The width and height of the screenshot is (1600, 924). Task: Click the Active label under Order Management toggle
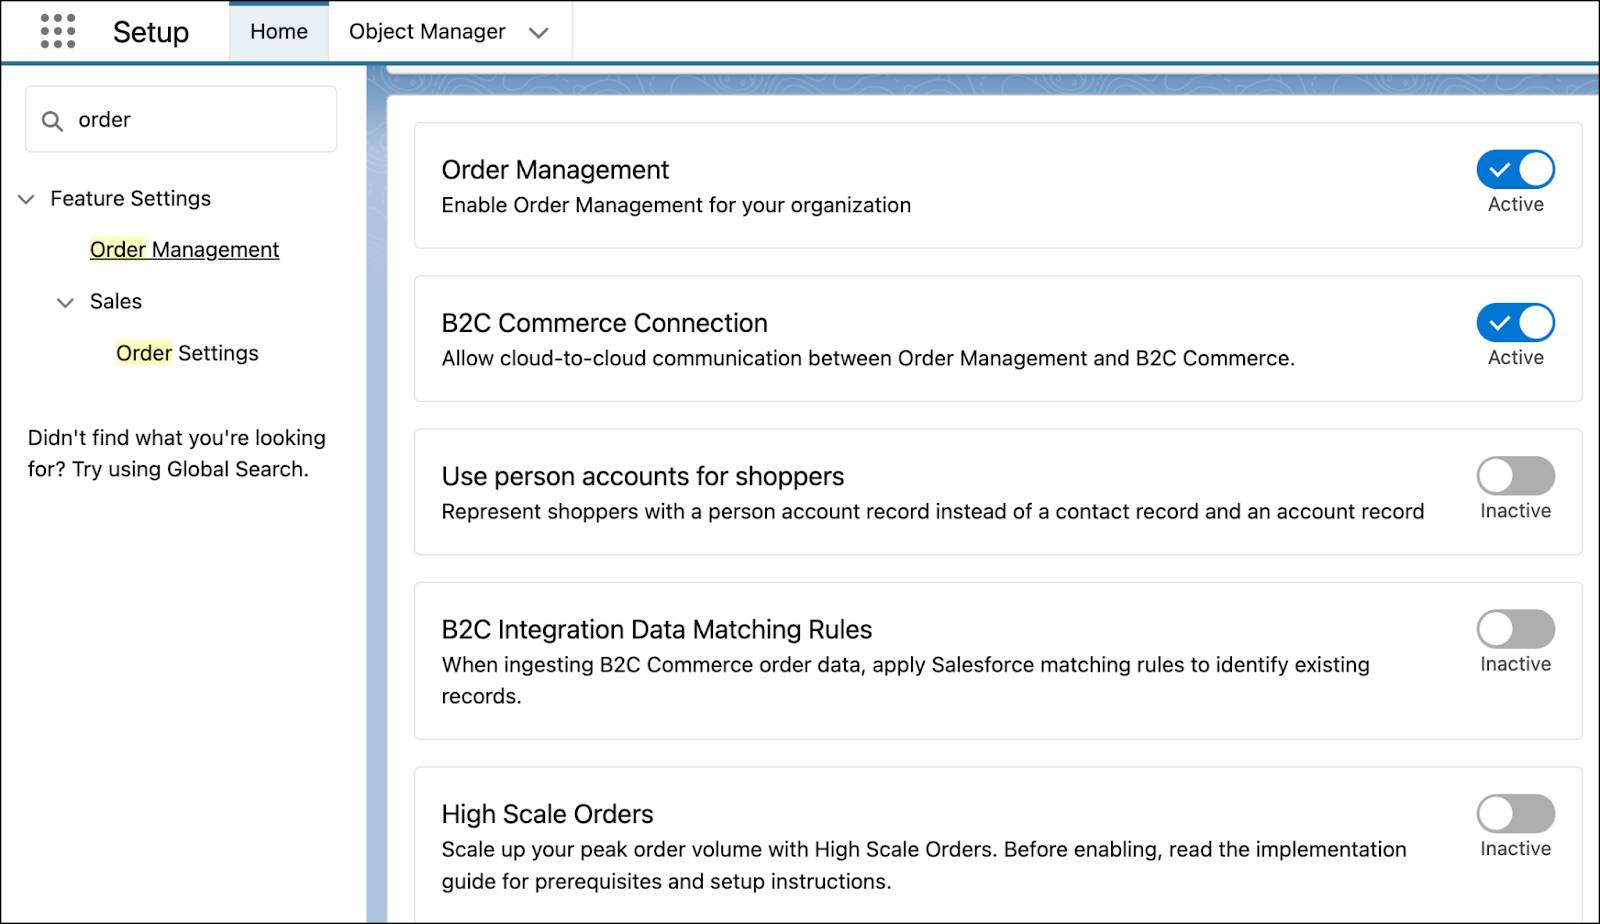[x=1515, y=204]
